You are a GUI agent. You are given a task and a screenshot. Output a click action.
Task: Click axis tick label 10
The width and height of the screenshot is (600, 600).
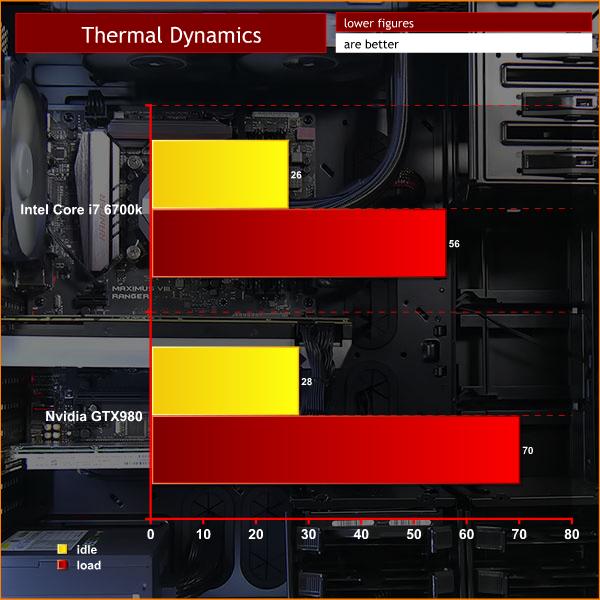coord(203,534)
